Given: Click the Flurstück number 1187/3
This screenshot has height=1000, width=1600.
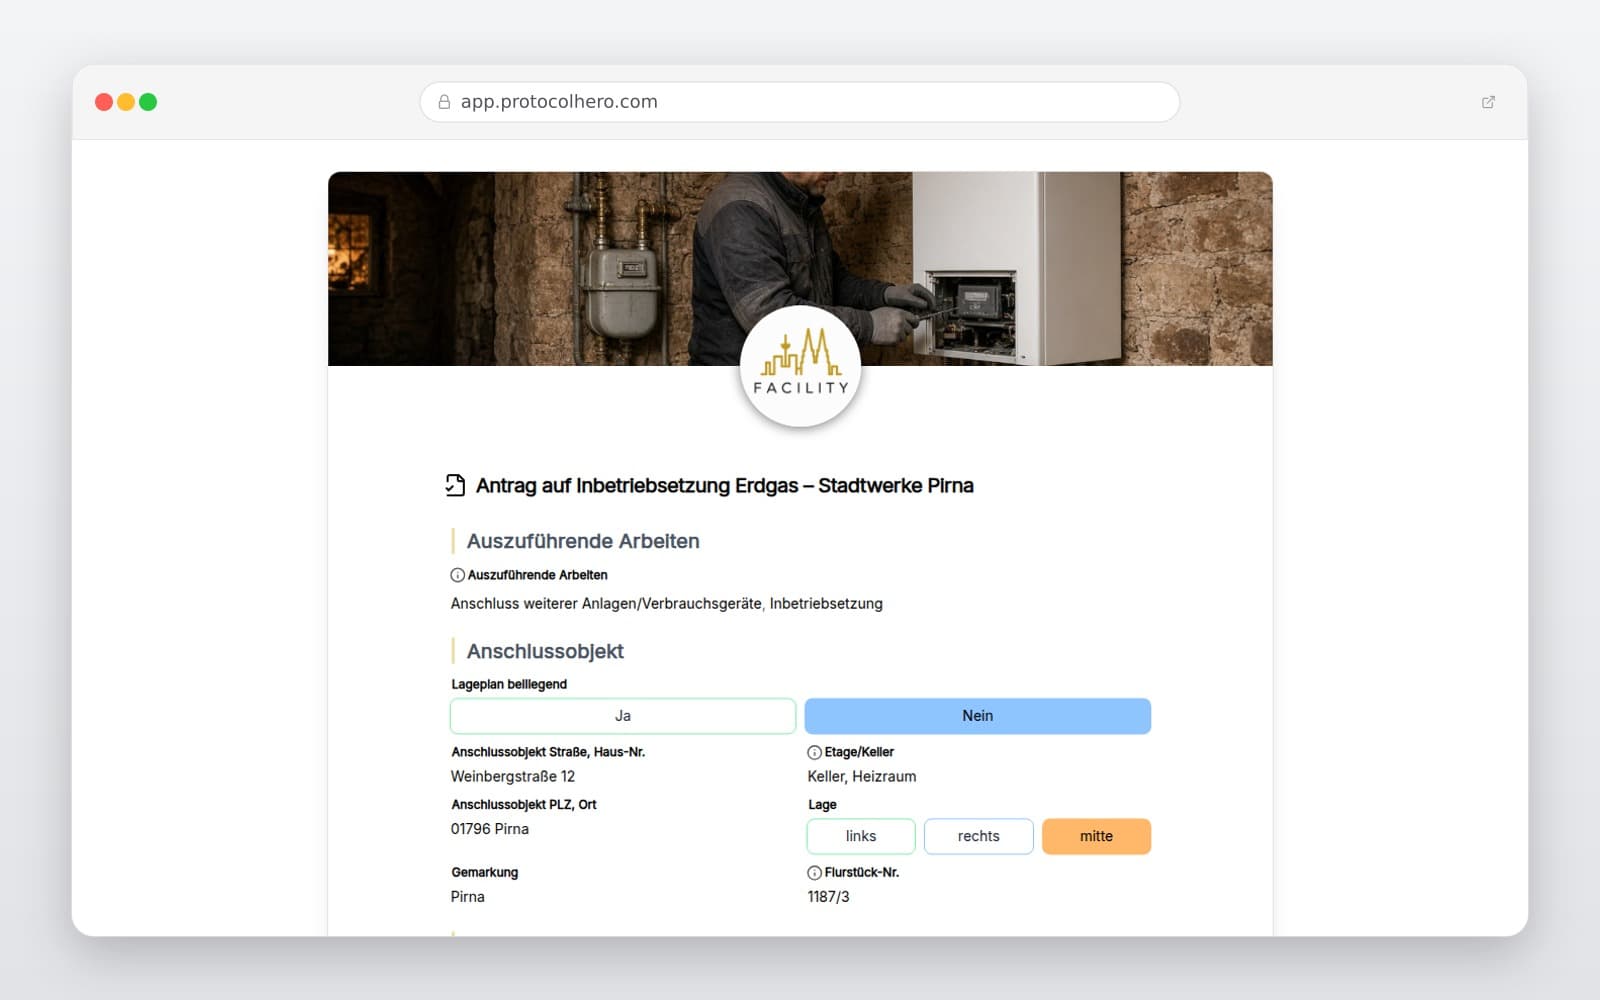Looking at the screenshot, I should (828, 896).
